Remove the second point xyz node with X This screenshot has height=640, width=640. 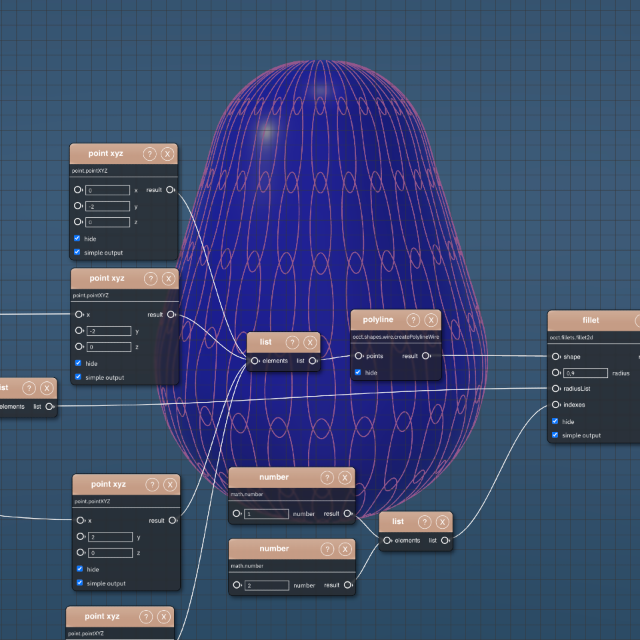[169, 279]
